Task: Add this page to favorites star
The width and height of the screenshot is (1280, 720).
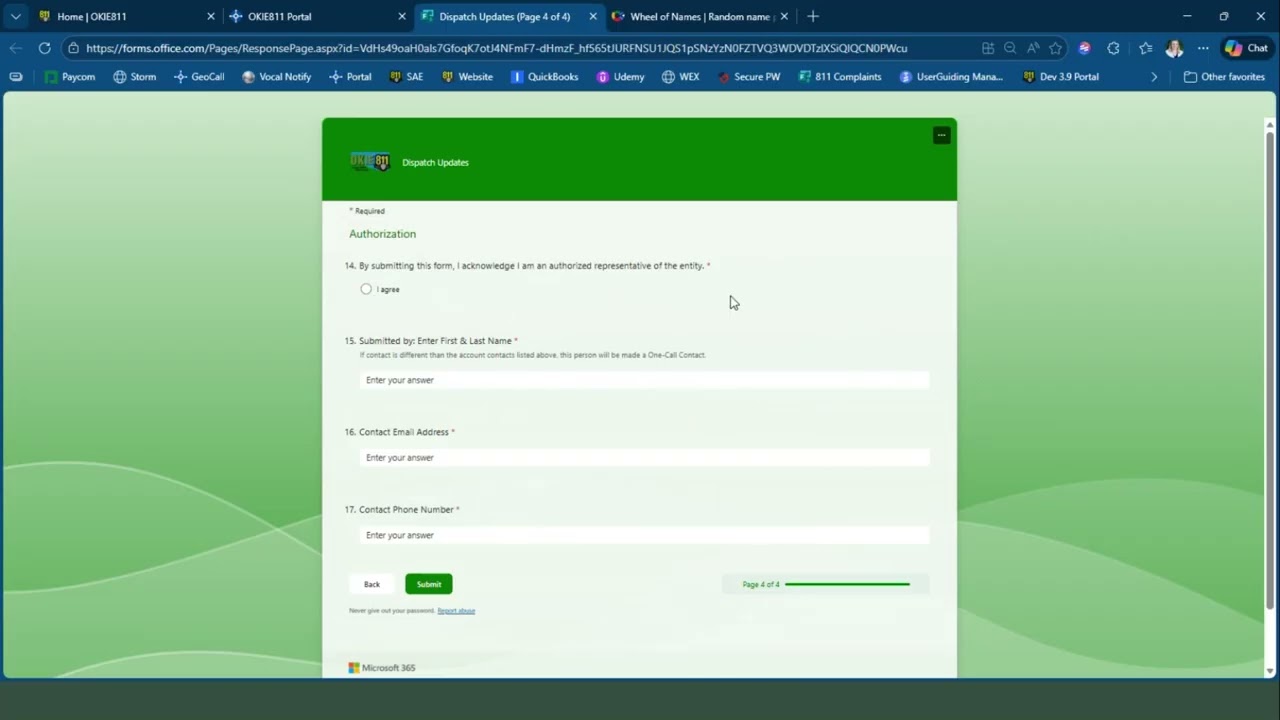Action: point(1055,48)
